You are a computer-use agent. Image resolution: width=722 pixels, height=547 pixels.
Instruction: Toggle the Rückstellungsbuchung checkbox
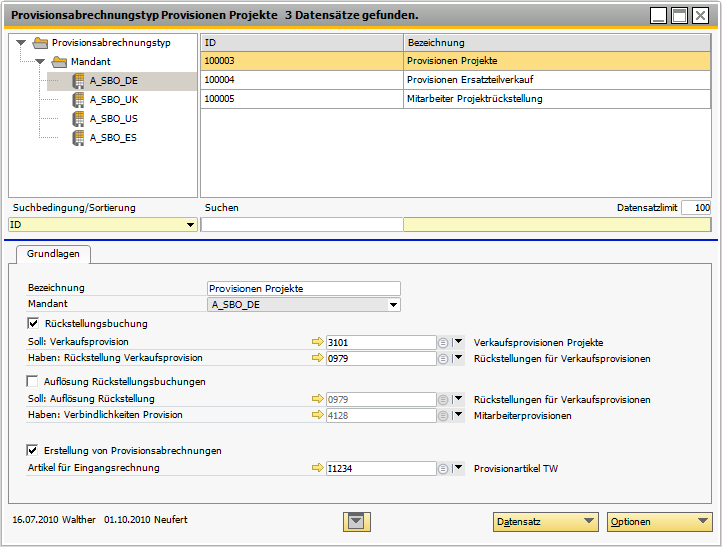pyautogui.click(x=33, y=324)
